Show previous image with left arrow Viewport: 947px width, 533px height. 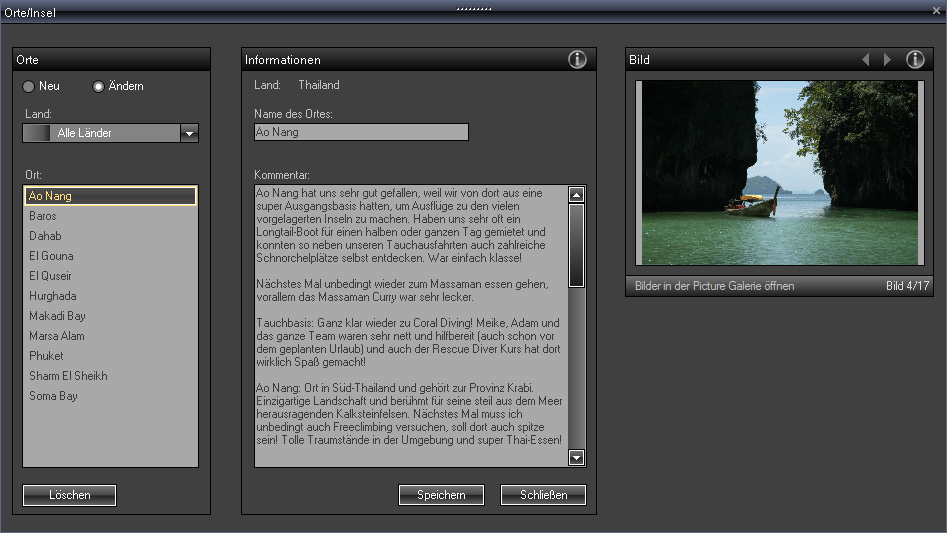[866, 60]
